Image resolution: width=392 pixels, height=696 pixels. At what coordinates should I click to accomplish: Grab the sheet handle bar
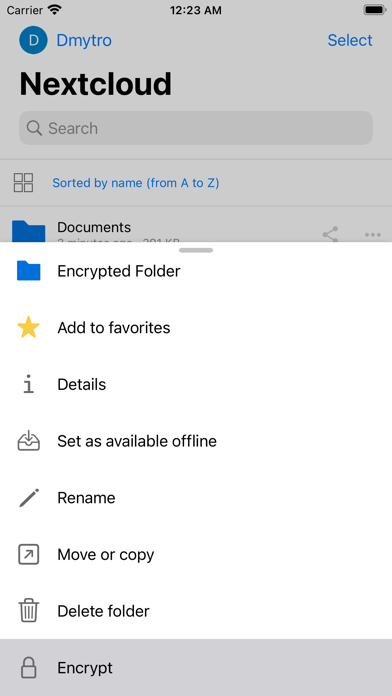pyautogui.click(x=196, y=250)
